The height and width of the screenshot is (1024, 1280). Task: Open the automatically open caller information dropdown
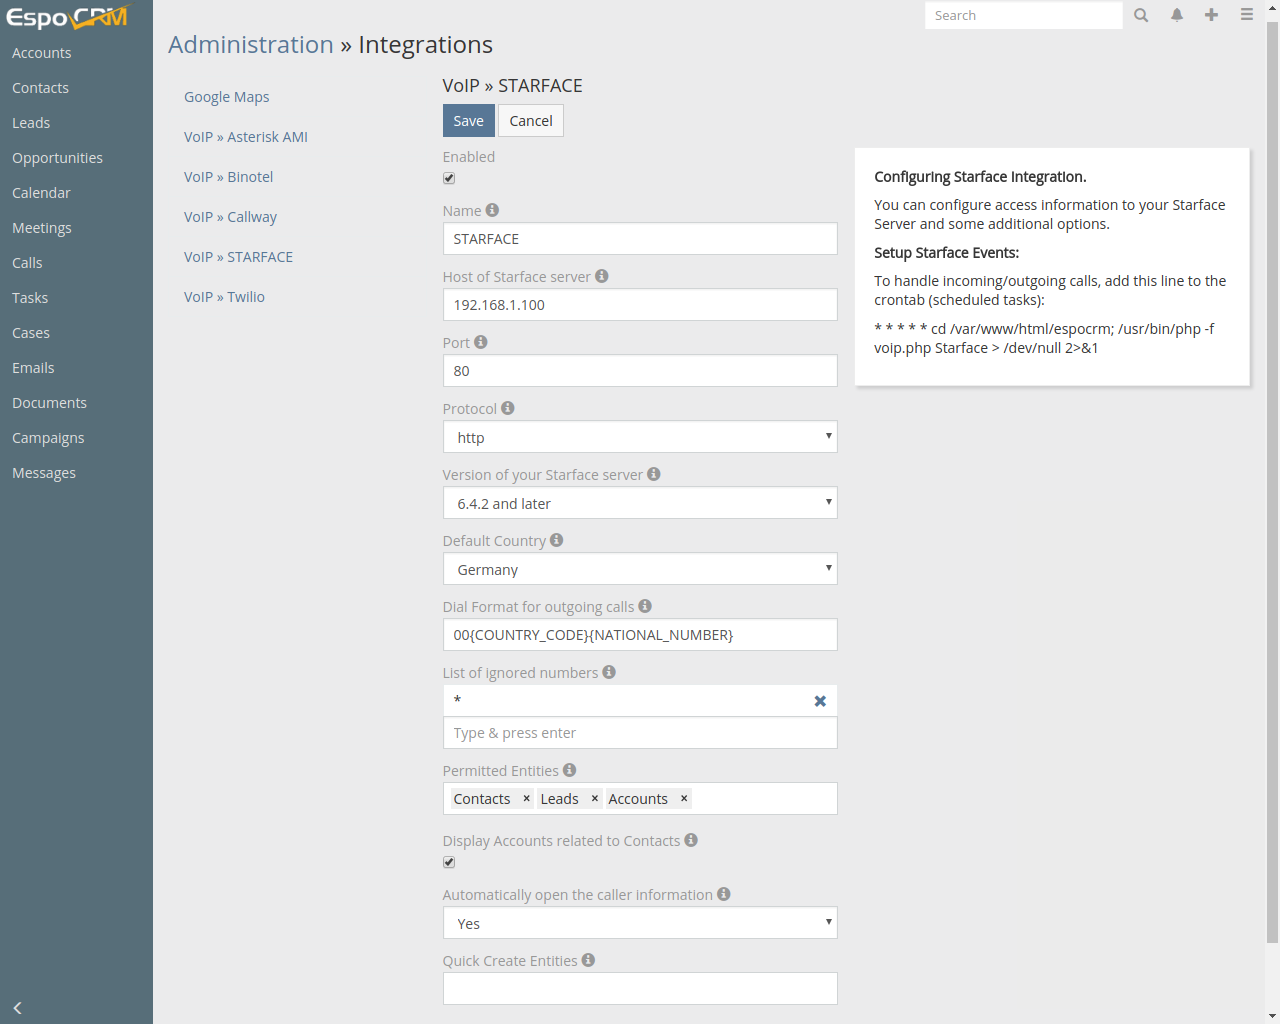coord(640,923)
